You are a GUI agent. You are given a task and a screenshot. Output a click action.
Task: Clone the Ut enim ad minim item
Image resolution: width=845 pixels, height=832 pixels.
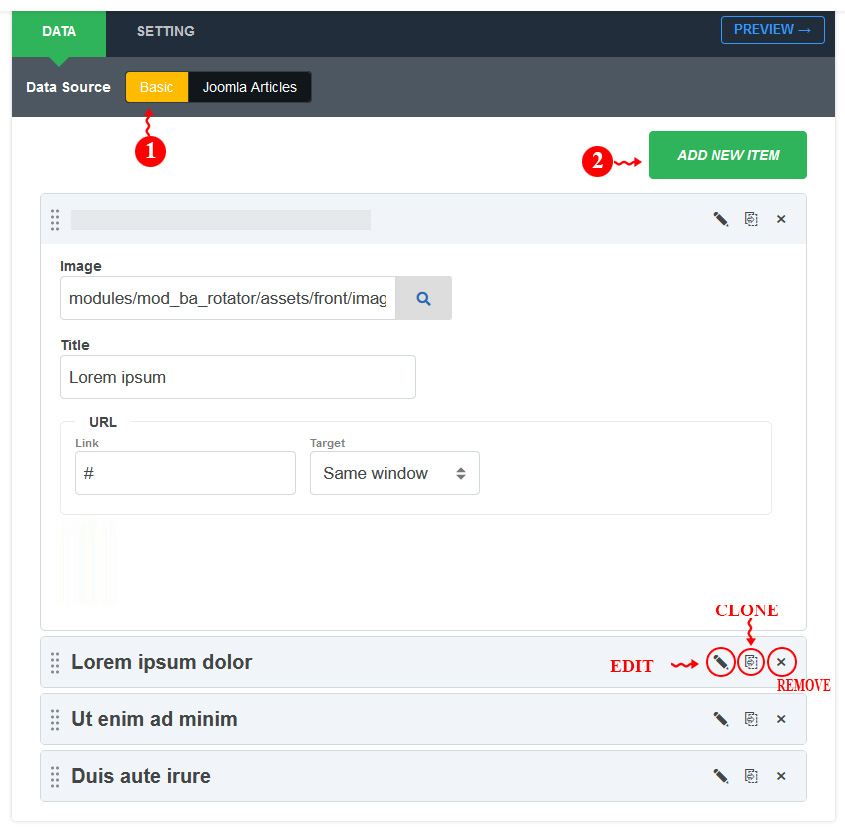[751, 719]
